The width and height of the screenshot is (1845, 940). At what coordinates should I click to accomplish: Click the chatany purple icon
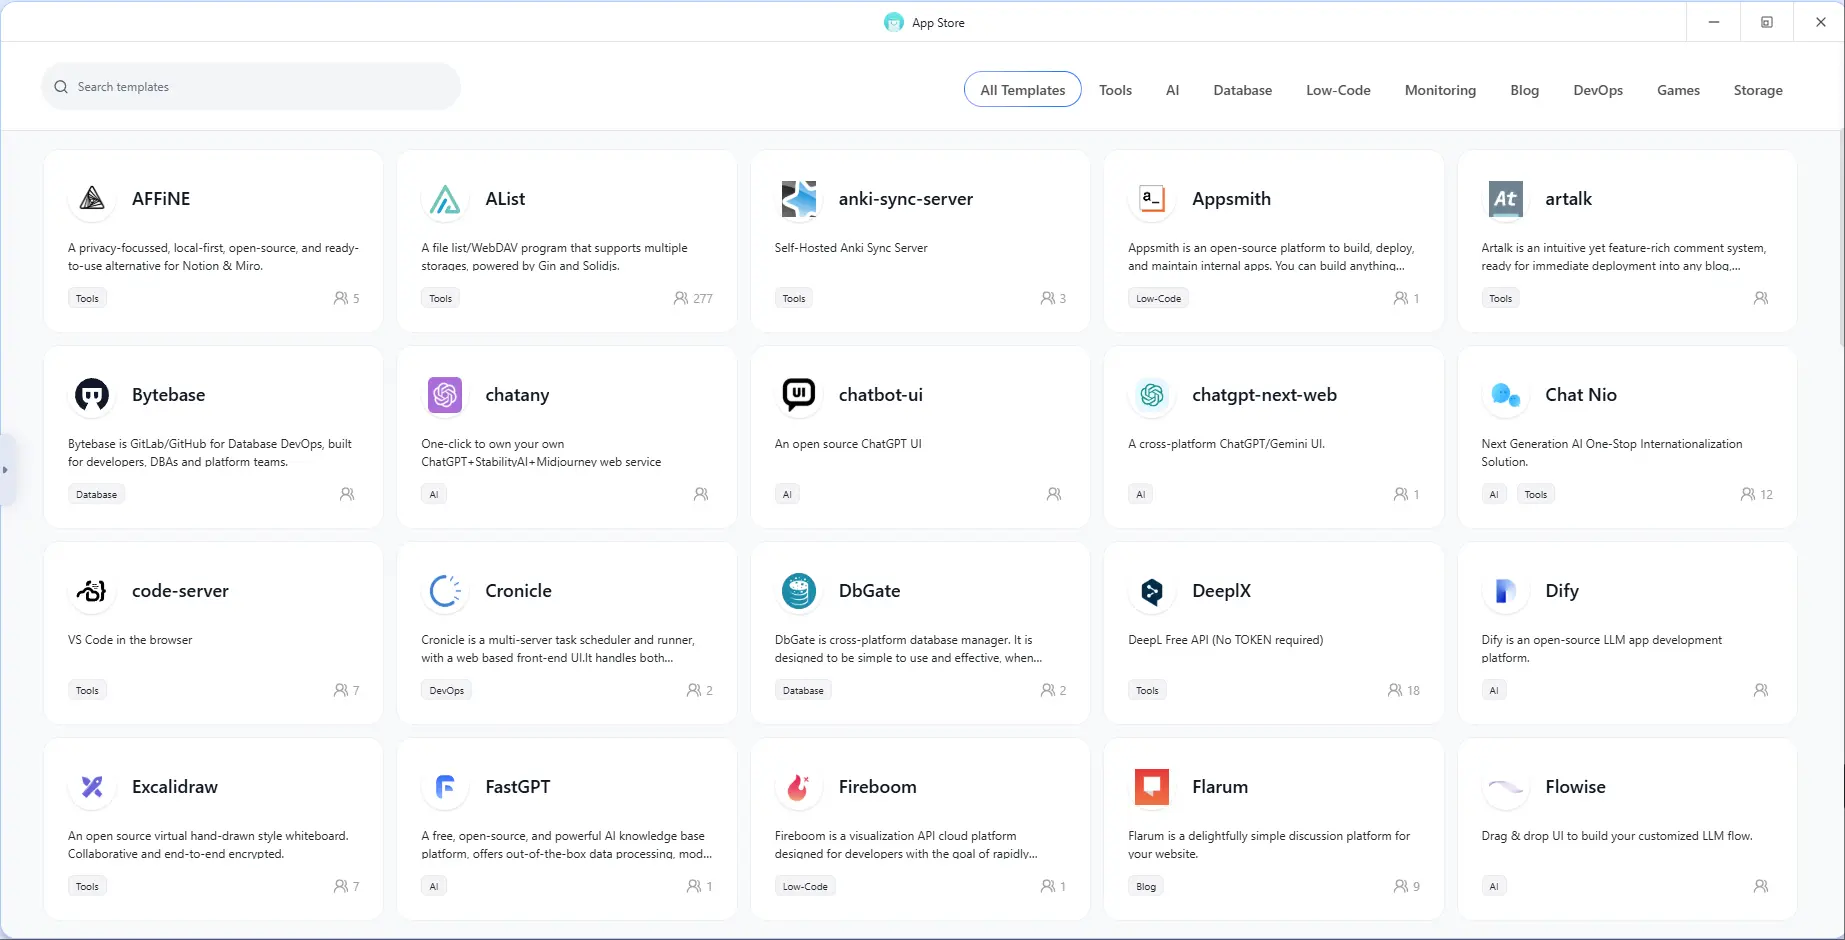point(445,395)
